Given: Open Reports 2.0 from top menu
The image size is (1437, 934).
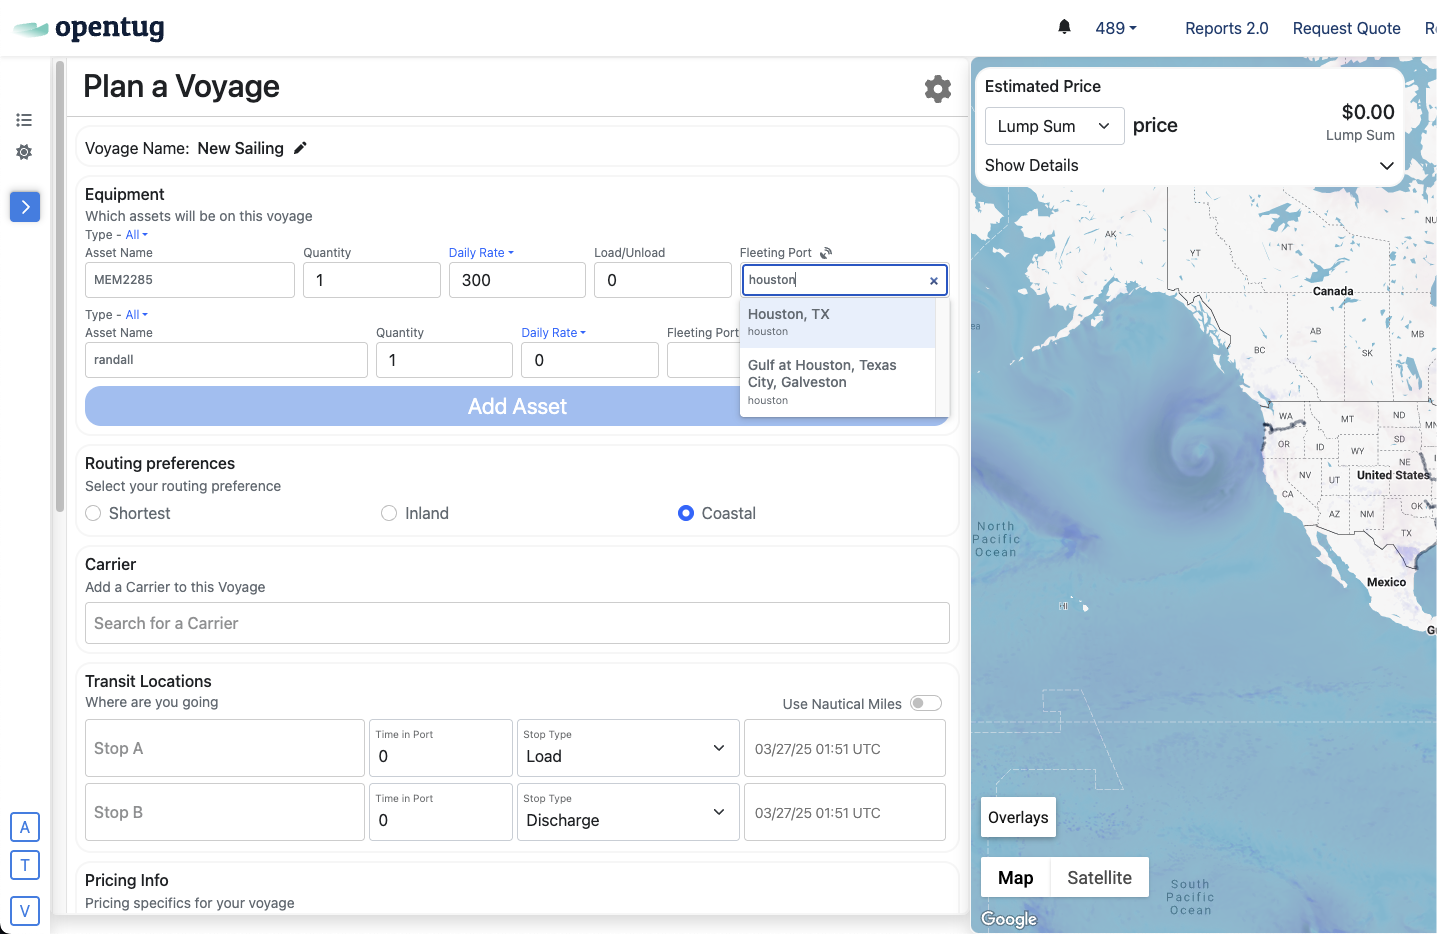Looking at the screenshot, I should 1226,28.
